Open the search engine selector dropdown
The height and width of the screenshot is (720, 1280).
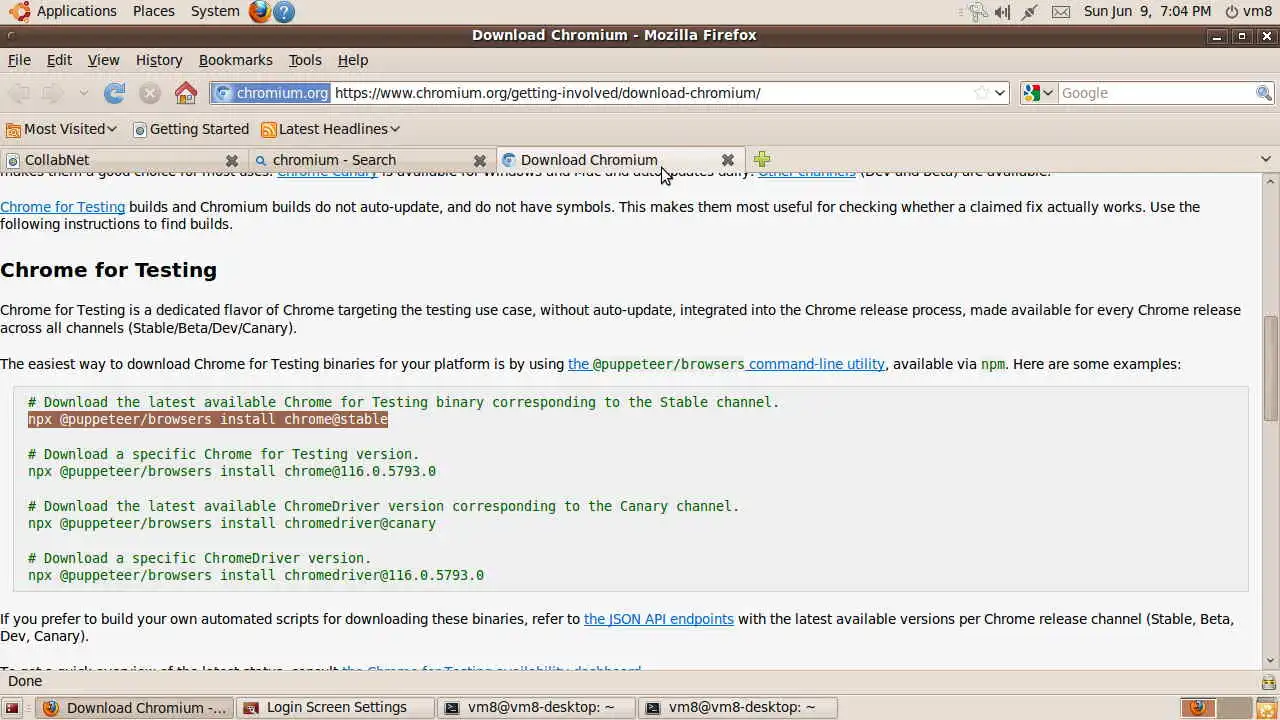(1038, 93)
